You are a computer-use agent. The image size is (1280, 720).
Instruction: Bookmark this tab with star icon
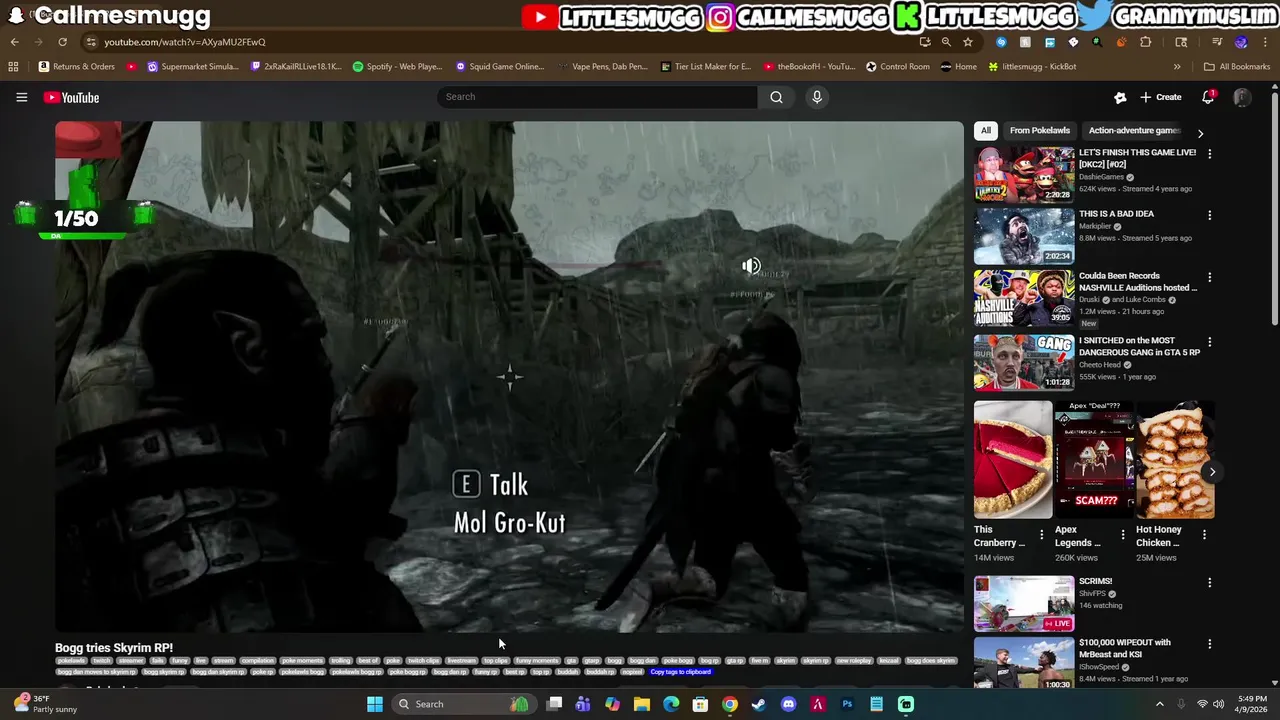tap(967, 42)
